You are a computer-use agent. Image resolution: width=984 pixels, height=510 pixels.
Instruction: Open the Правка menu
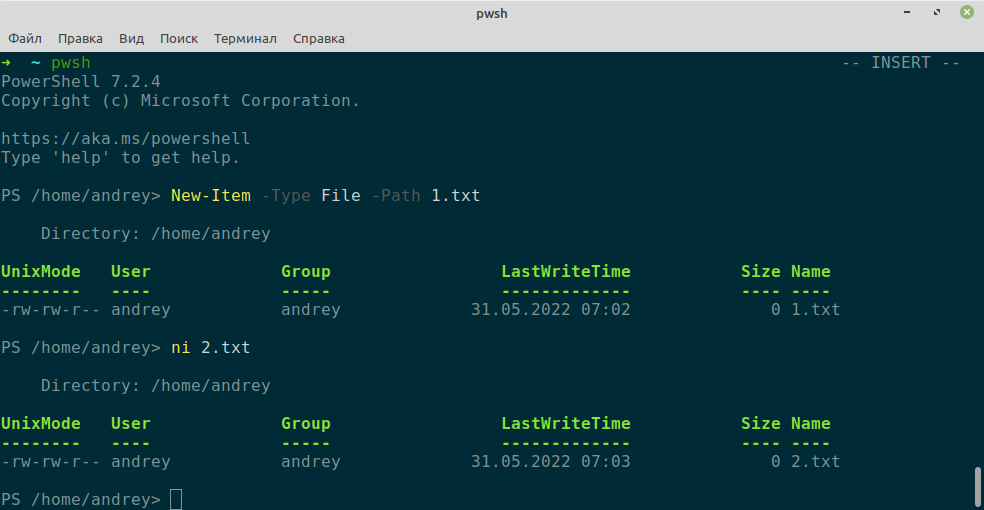[80, 39]
